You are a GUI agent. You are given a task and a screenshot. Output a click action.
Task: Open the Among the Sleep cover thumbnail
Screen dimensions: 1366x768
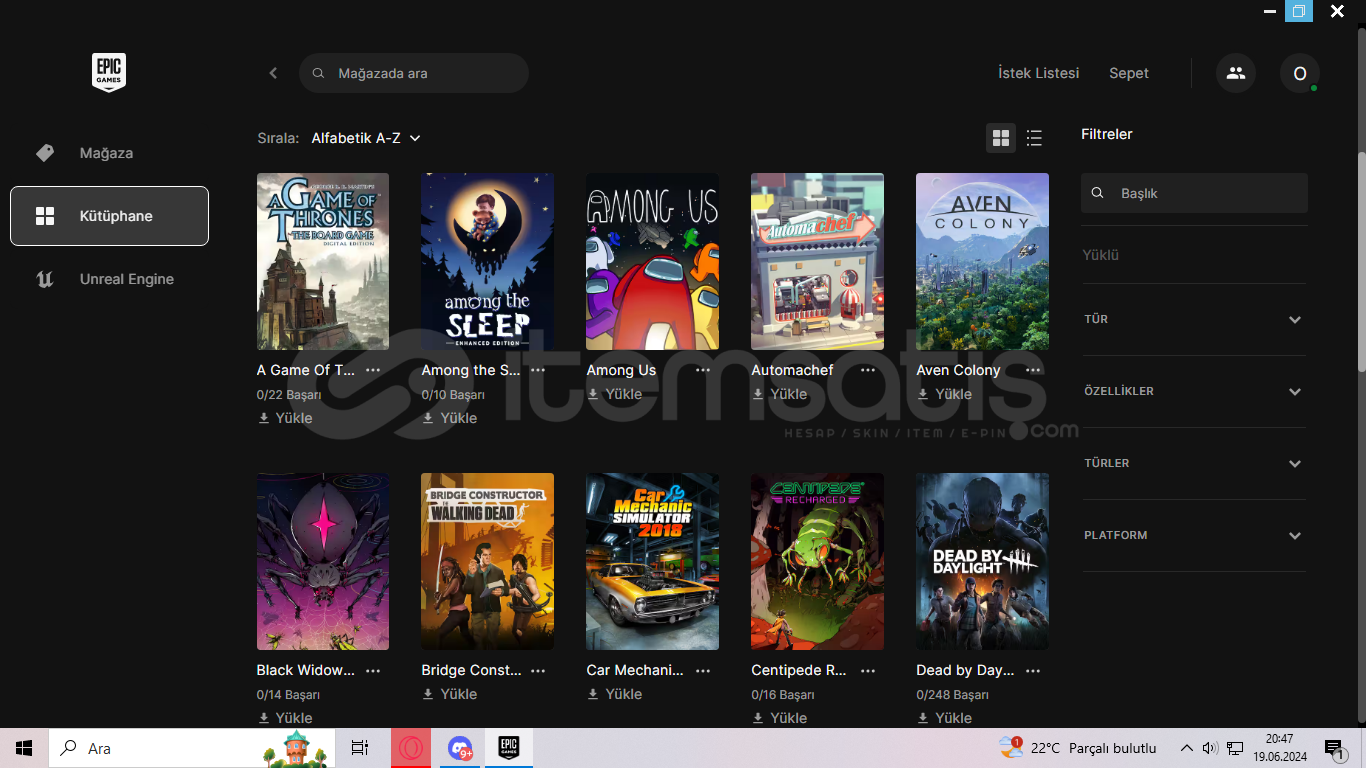point(488,262)
